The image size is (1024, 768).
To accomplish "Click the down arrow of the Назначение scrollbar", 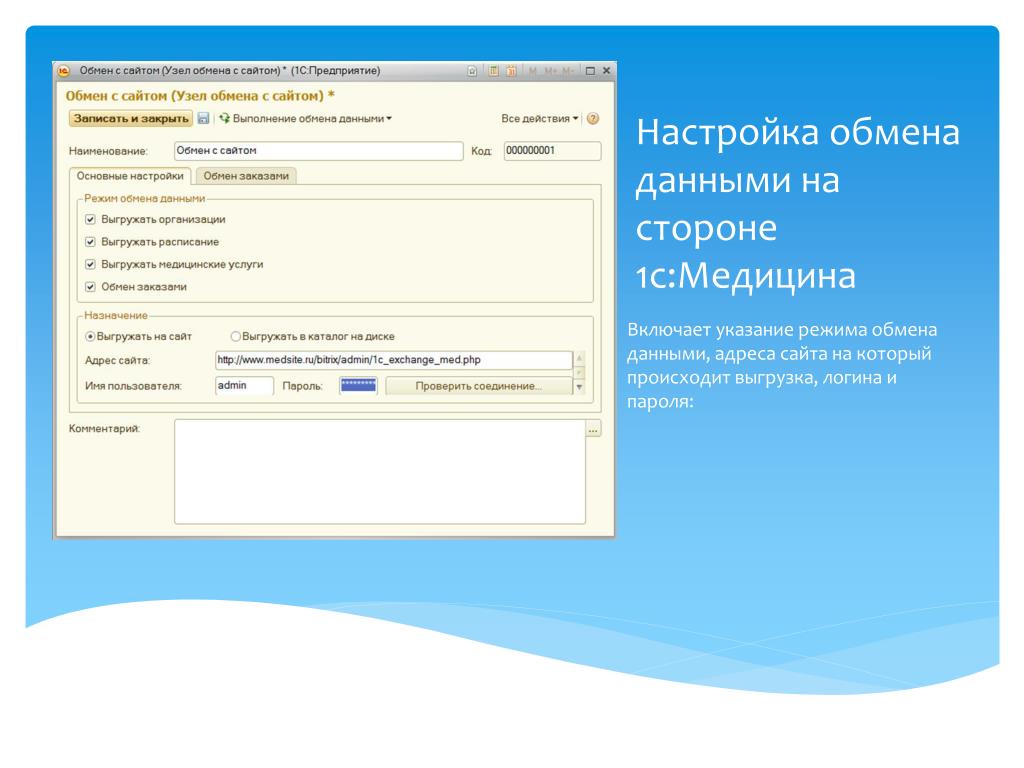I will (579, 387).
